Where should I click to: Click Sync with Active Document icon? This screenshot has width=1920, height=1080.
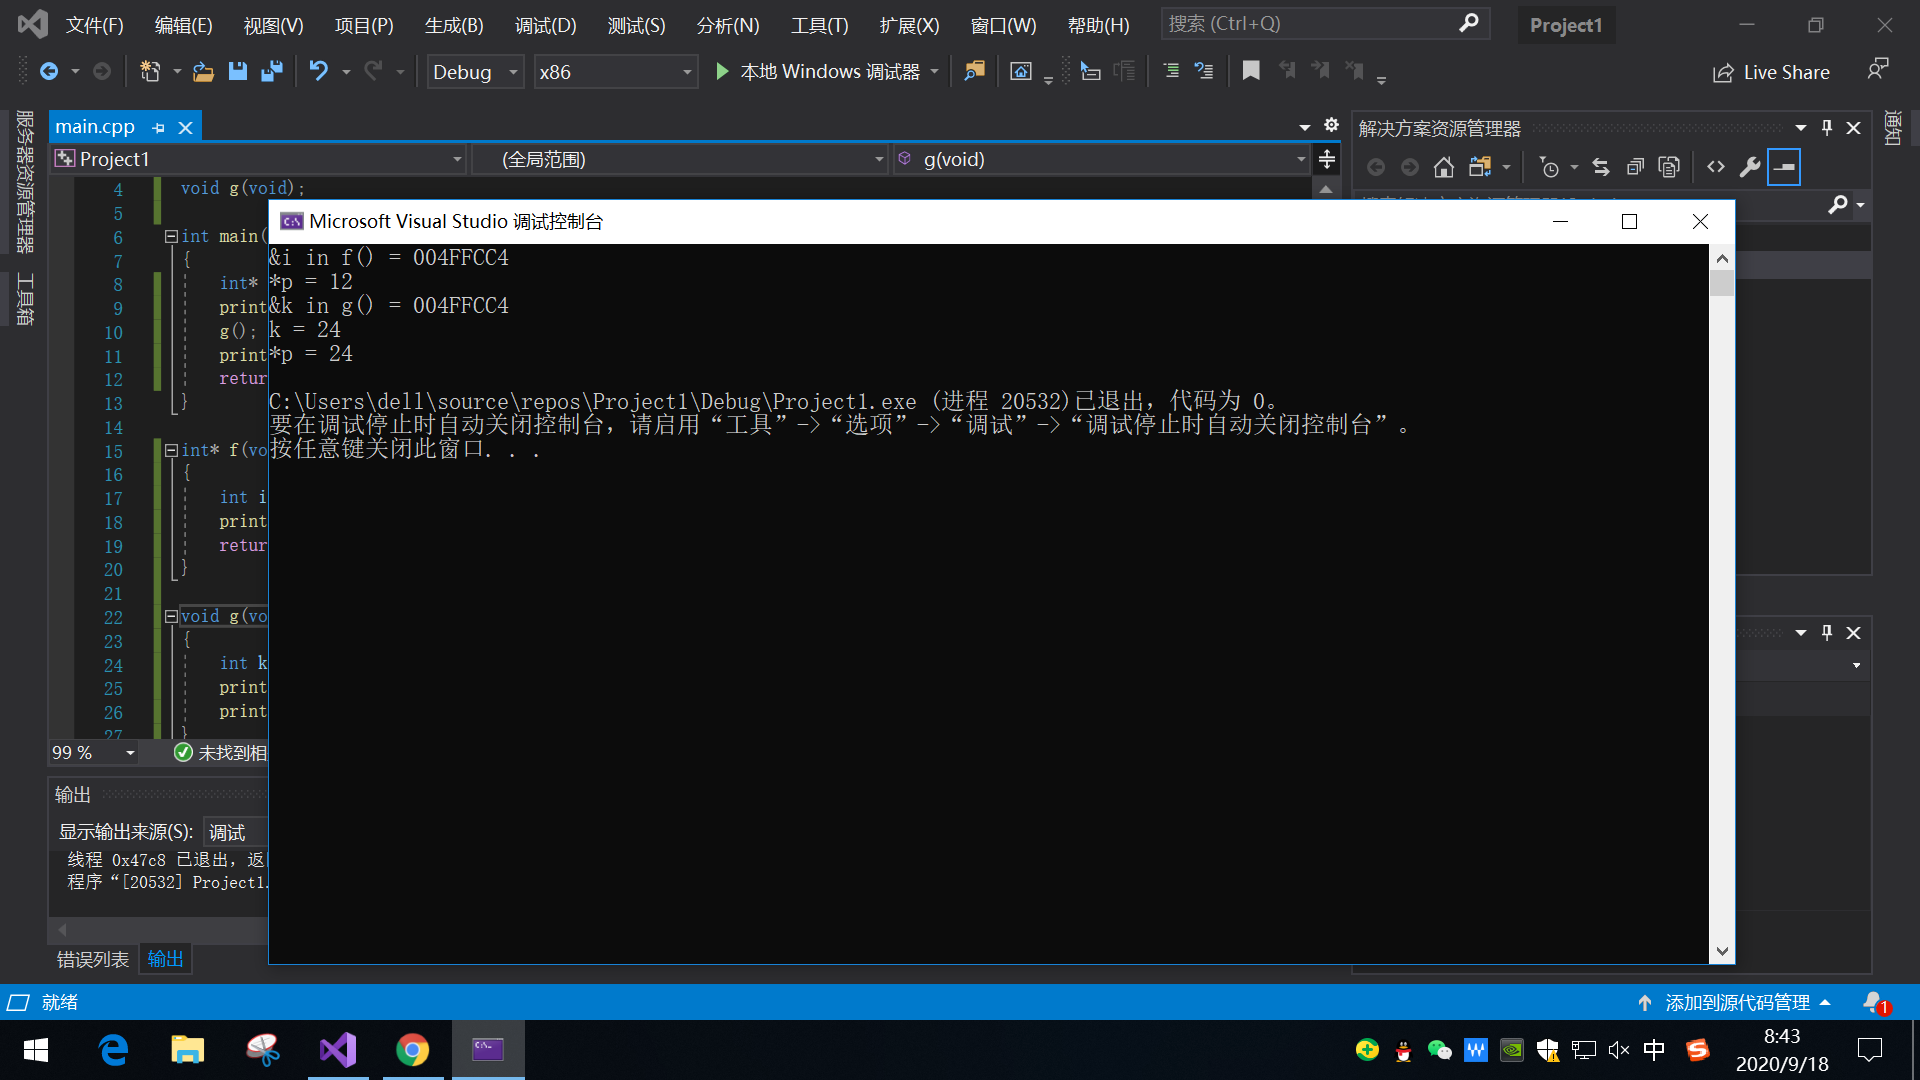pos(1601,167)
